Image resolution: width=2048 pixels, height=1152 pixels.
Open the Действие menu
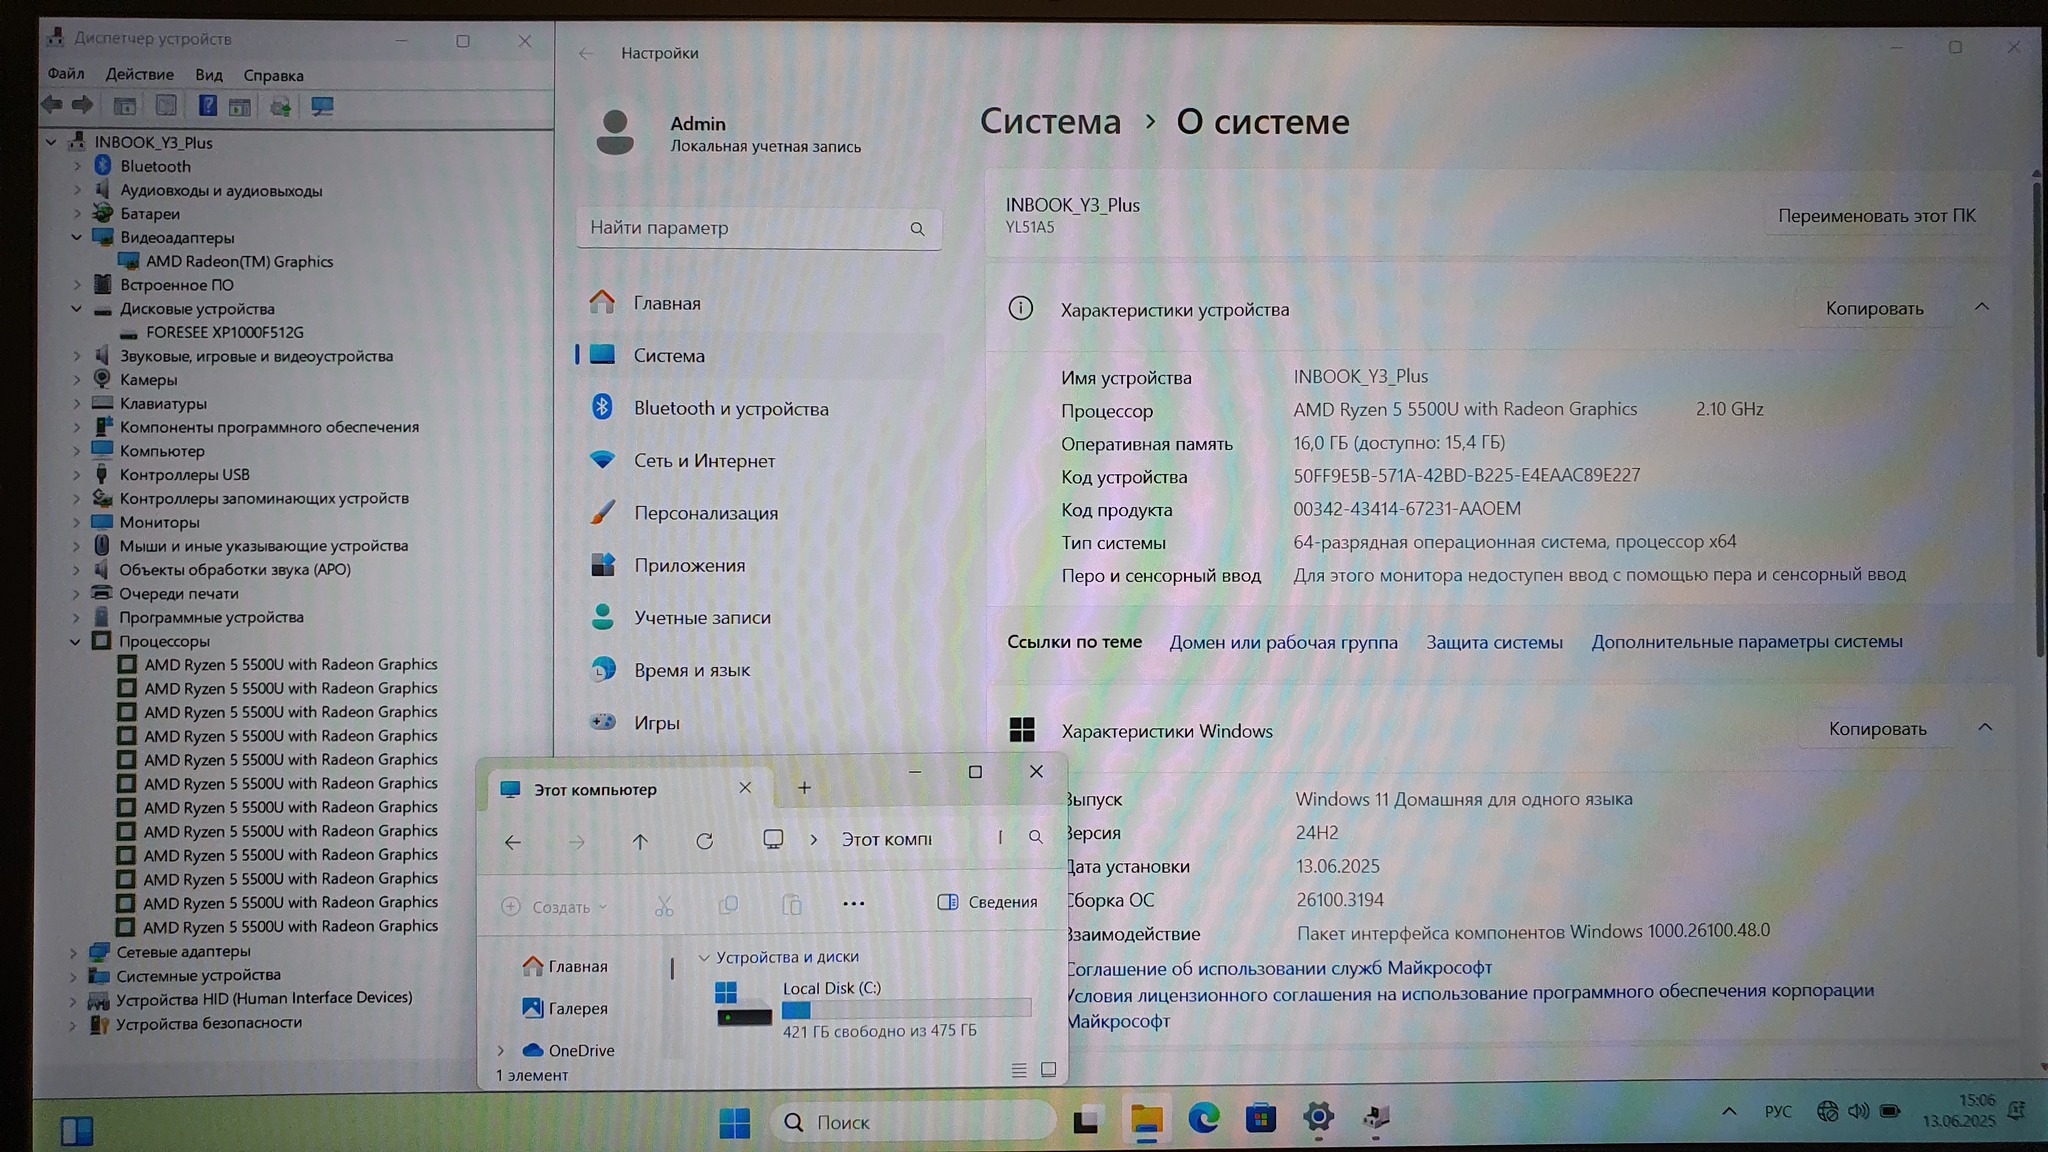(139, 75)
